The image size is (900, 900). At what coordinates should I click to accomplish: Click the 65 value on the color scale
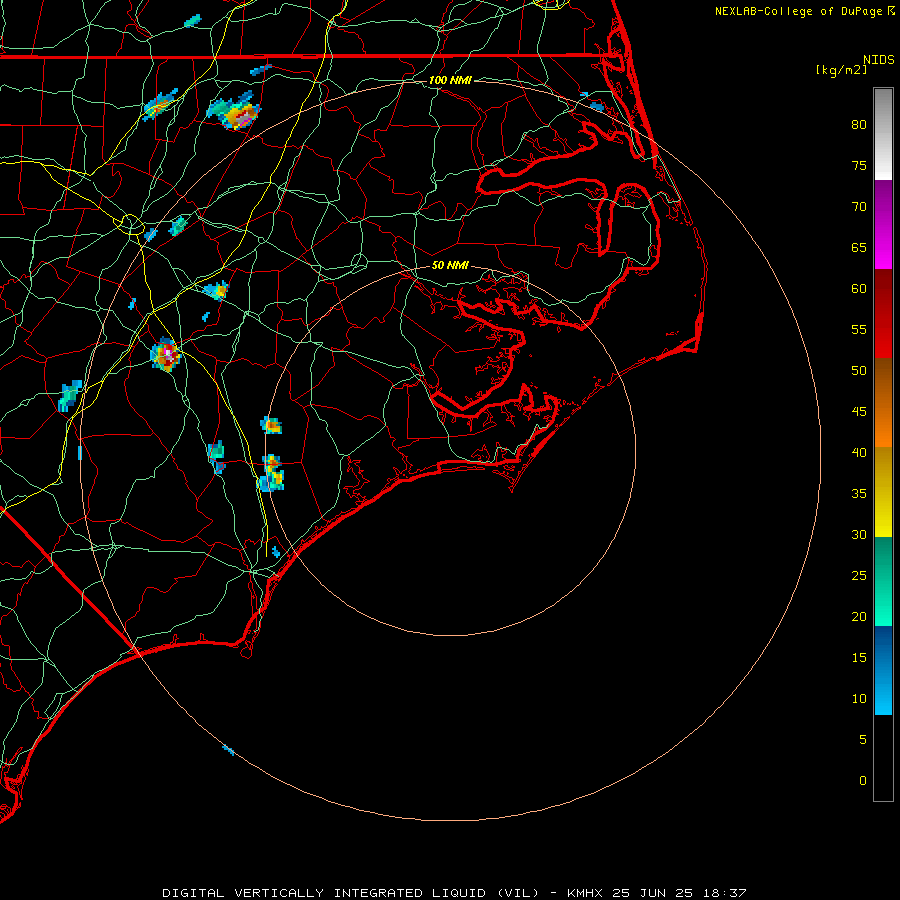(x=859, y=248)
